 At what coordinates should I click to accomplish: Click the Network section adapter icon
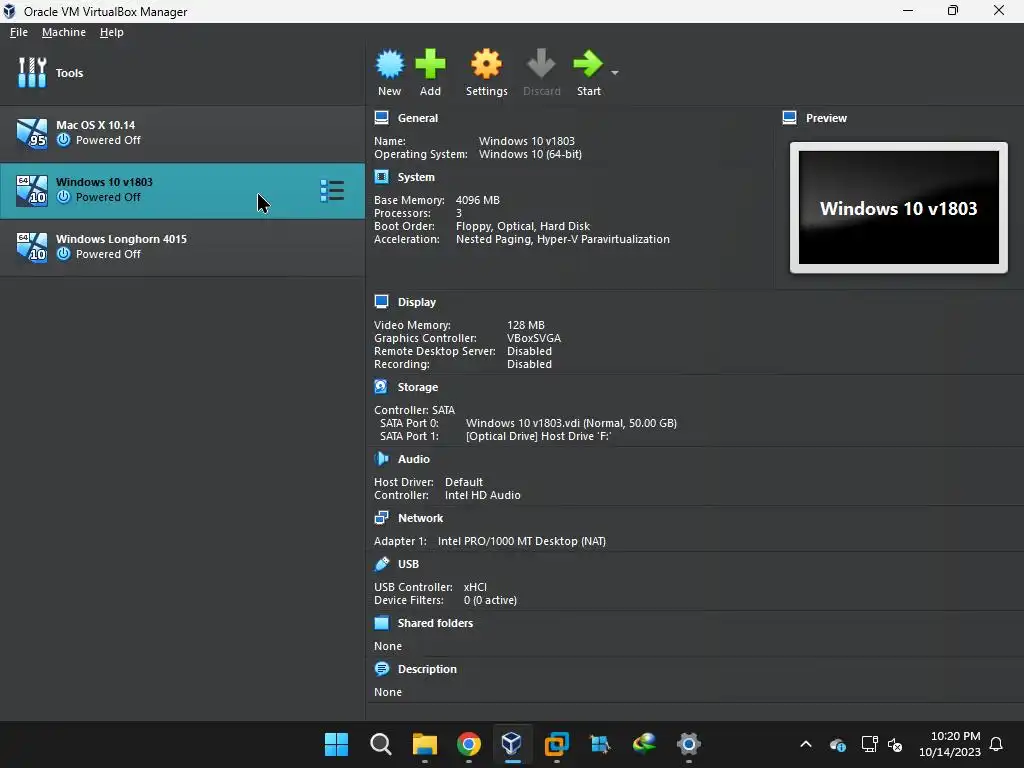381,517
